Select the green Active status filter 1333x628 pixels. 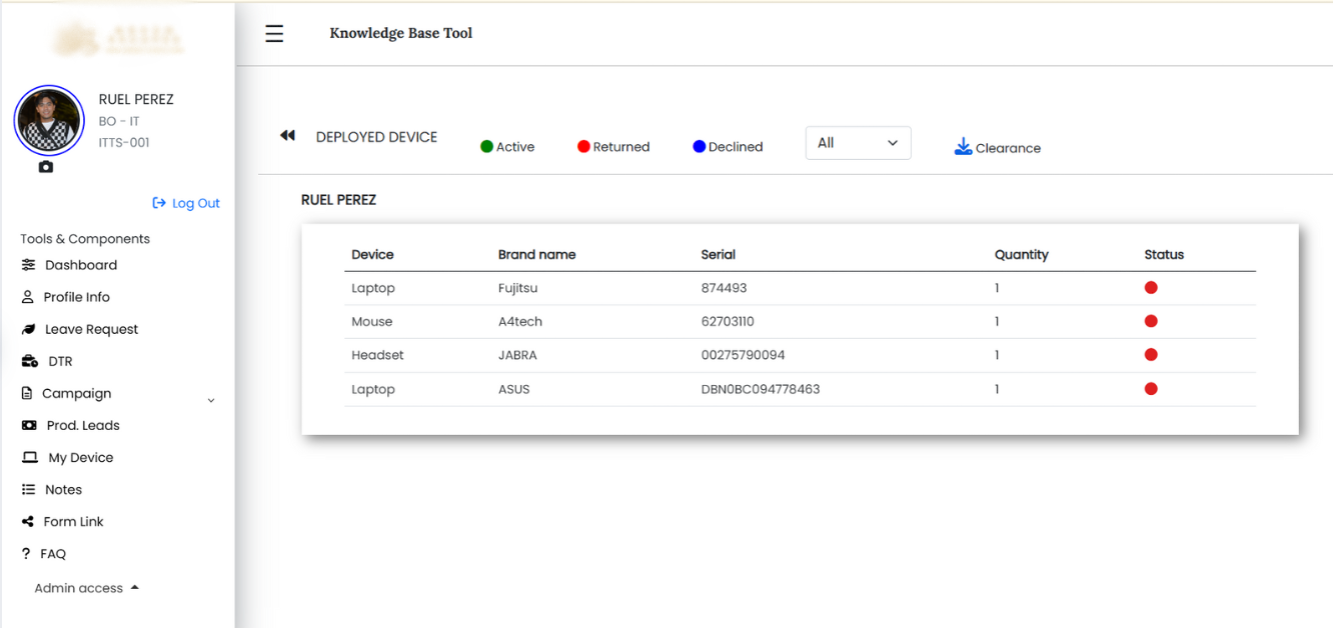(507, 147)
